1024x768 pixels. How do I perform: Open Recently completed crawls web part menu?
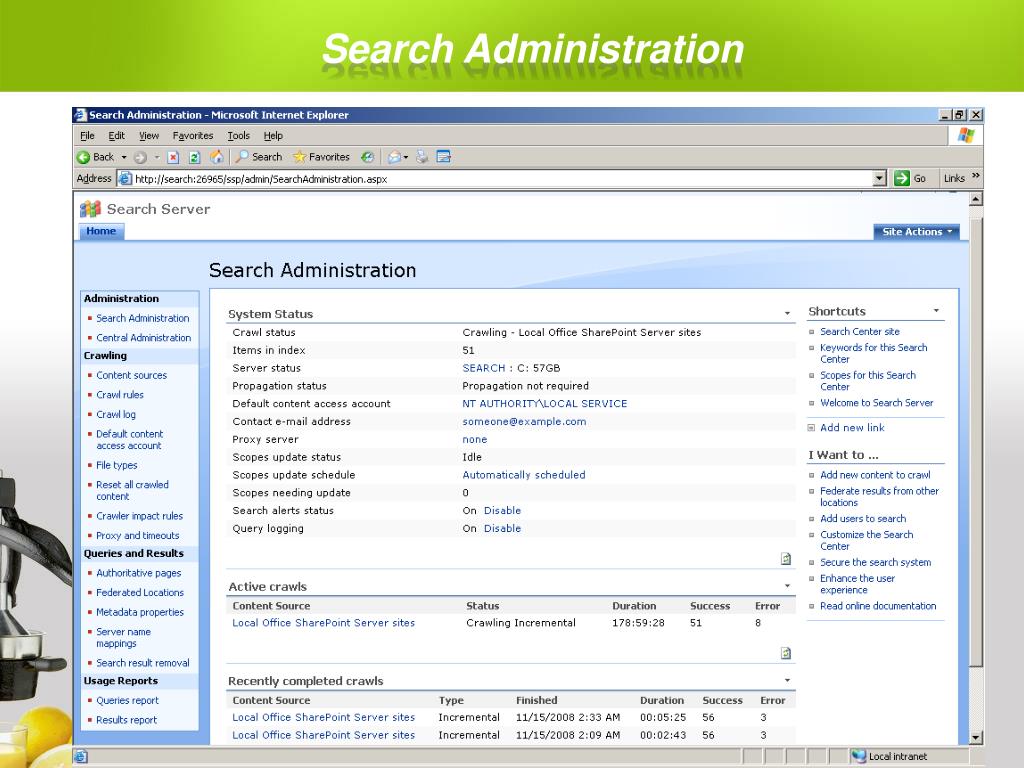[x=787, y=680]
